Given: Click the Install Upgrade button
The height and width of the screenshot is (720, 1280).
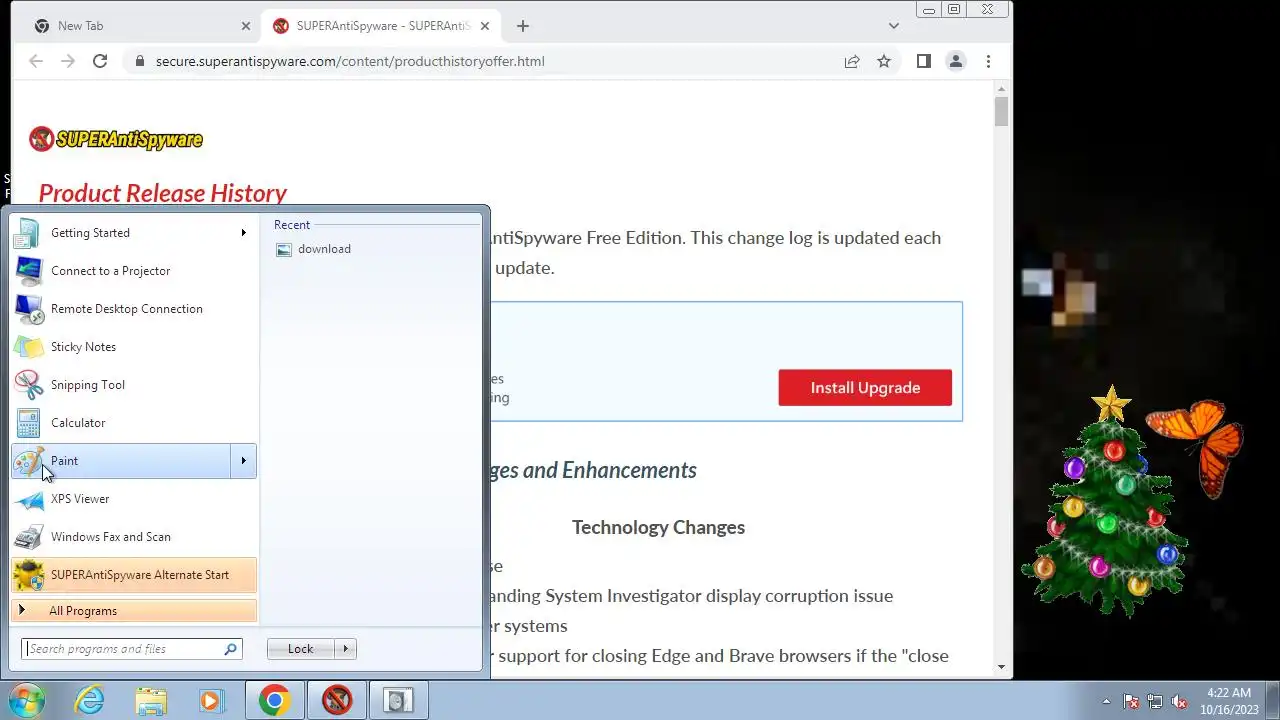Looking at the screenshot, I should click(x=865, y=388).
